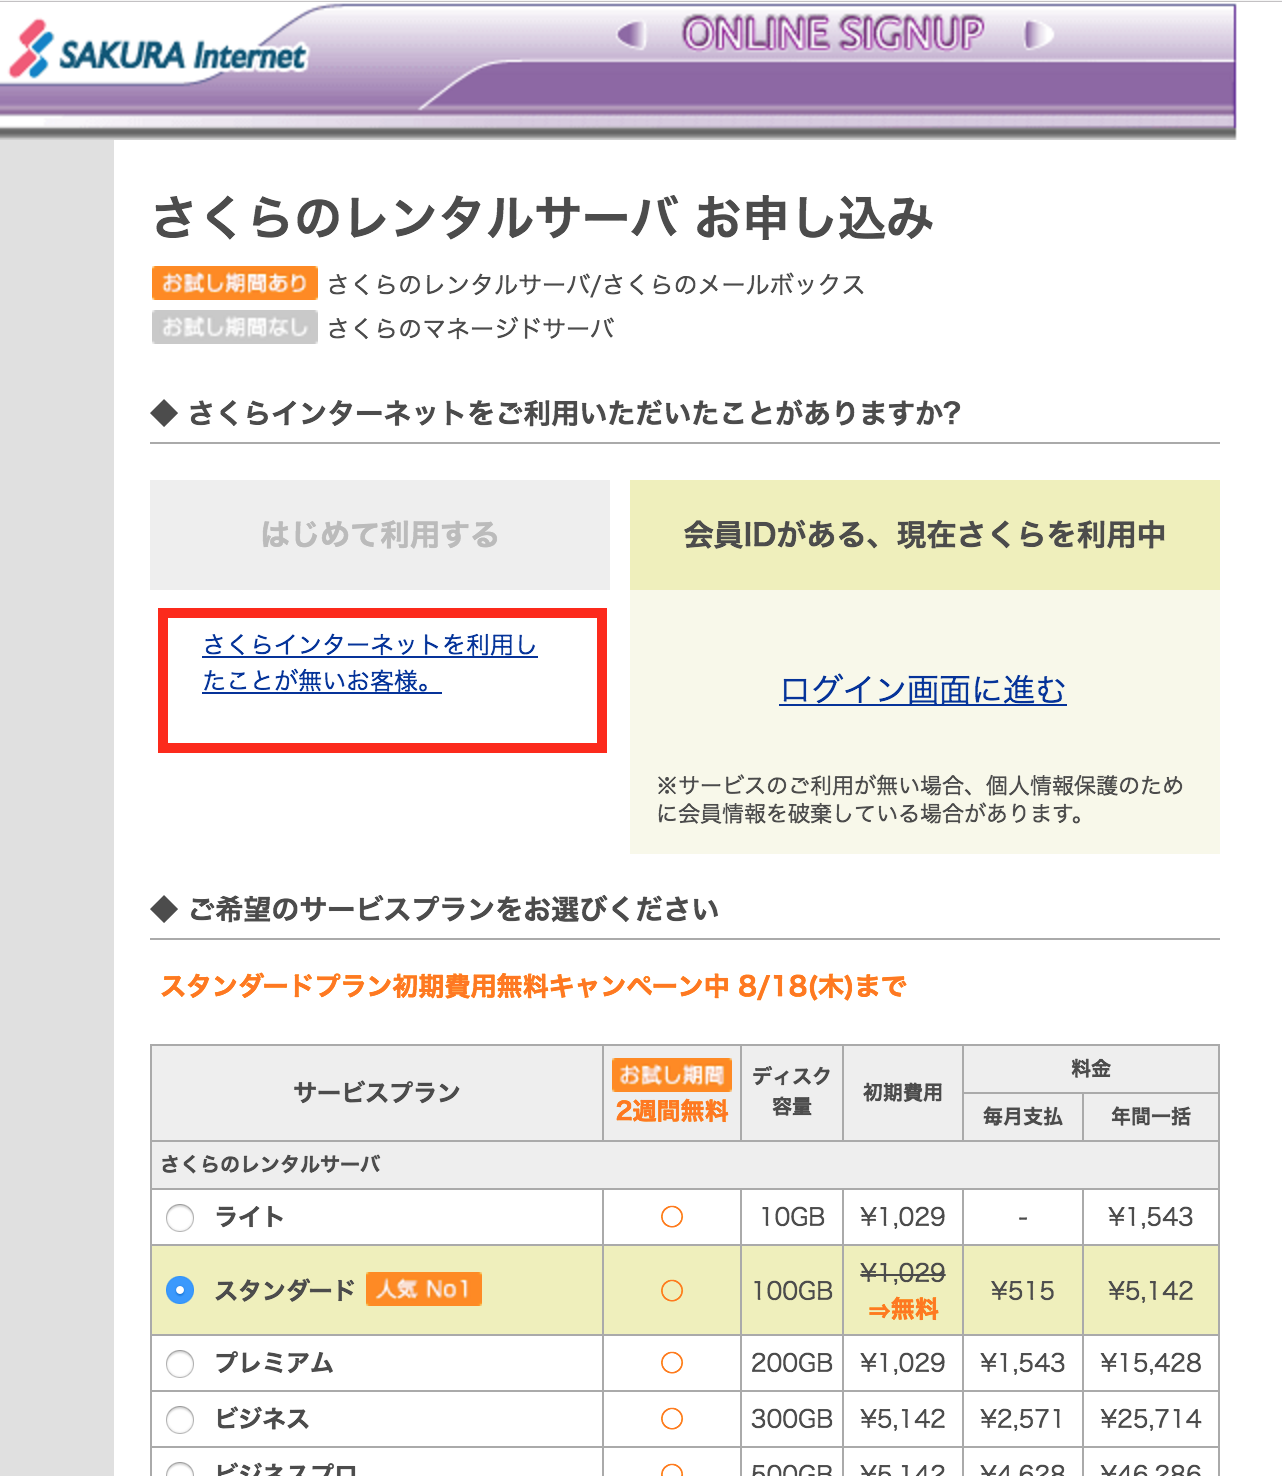Viewport: 1282px width, 1476px height.
Task: Click the 初期費用 column header
Action: tap(903, 1093)
